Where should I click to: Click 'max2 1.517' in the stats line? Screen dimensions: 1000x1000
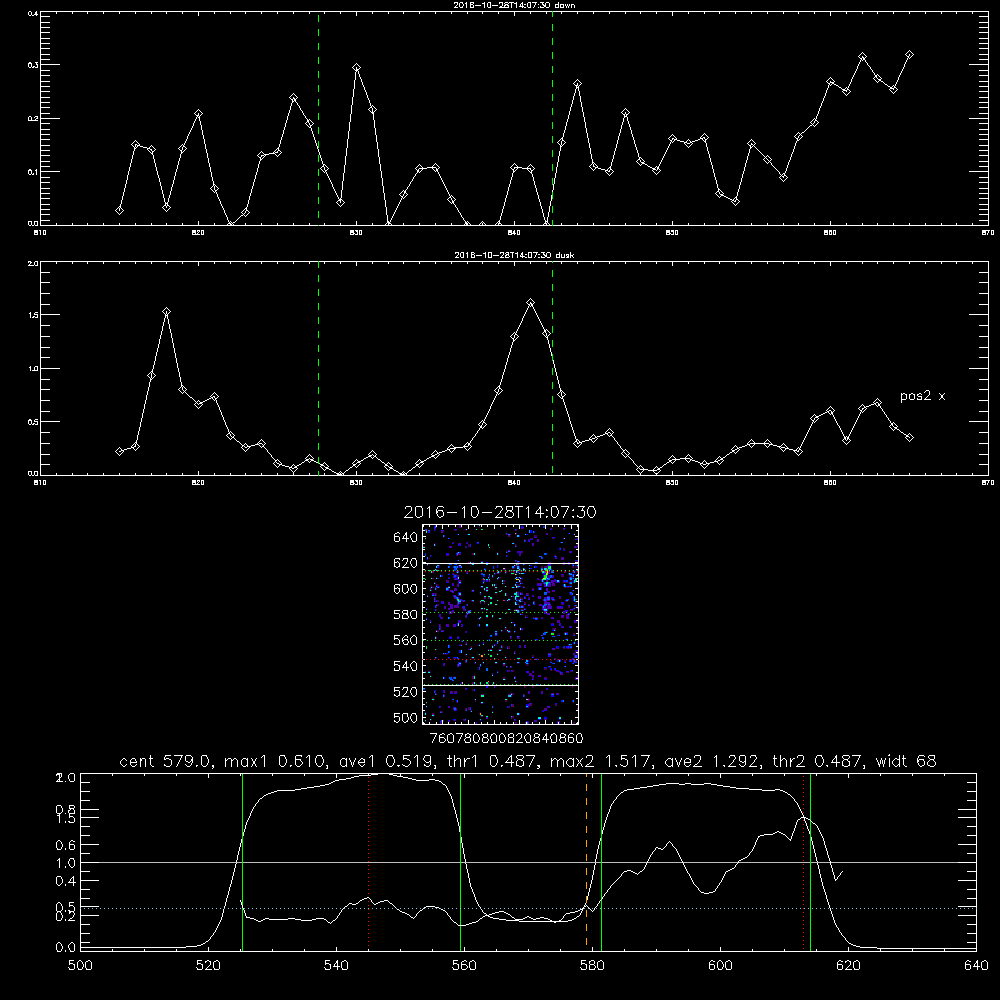[x=601, y=761]
